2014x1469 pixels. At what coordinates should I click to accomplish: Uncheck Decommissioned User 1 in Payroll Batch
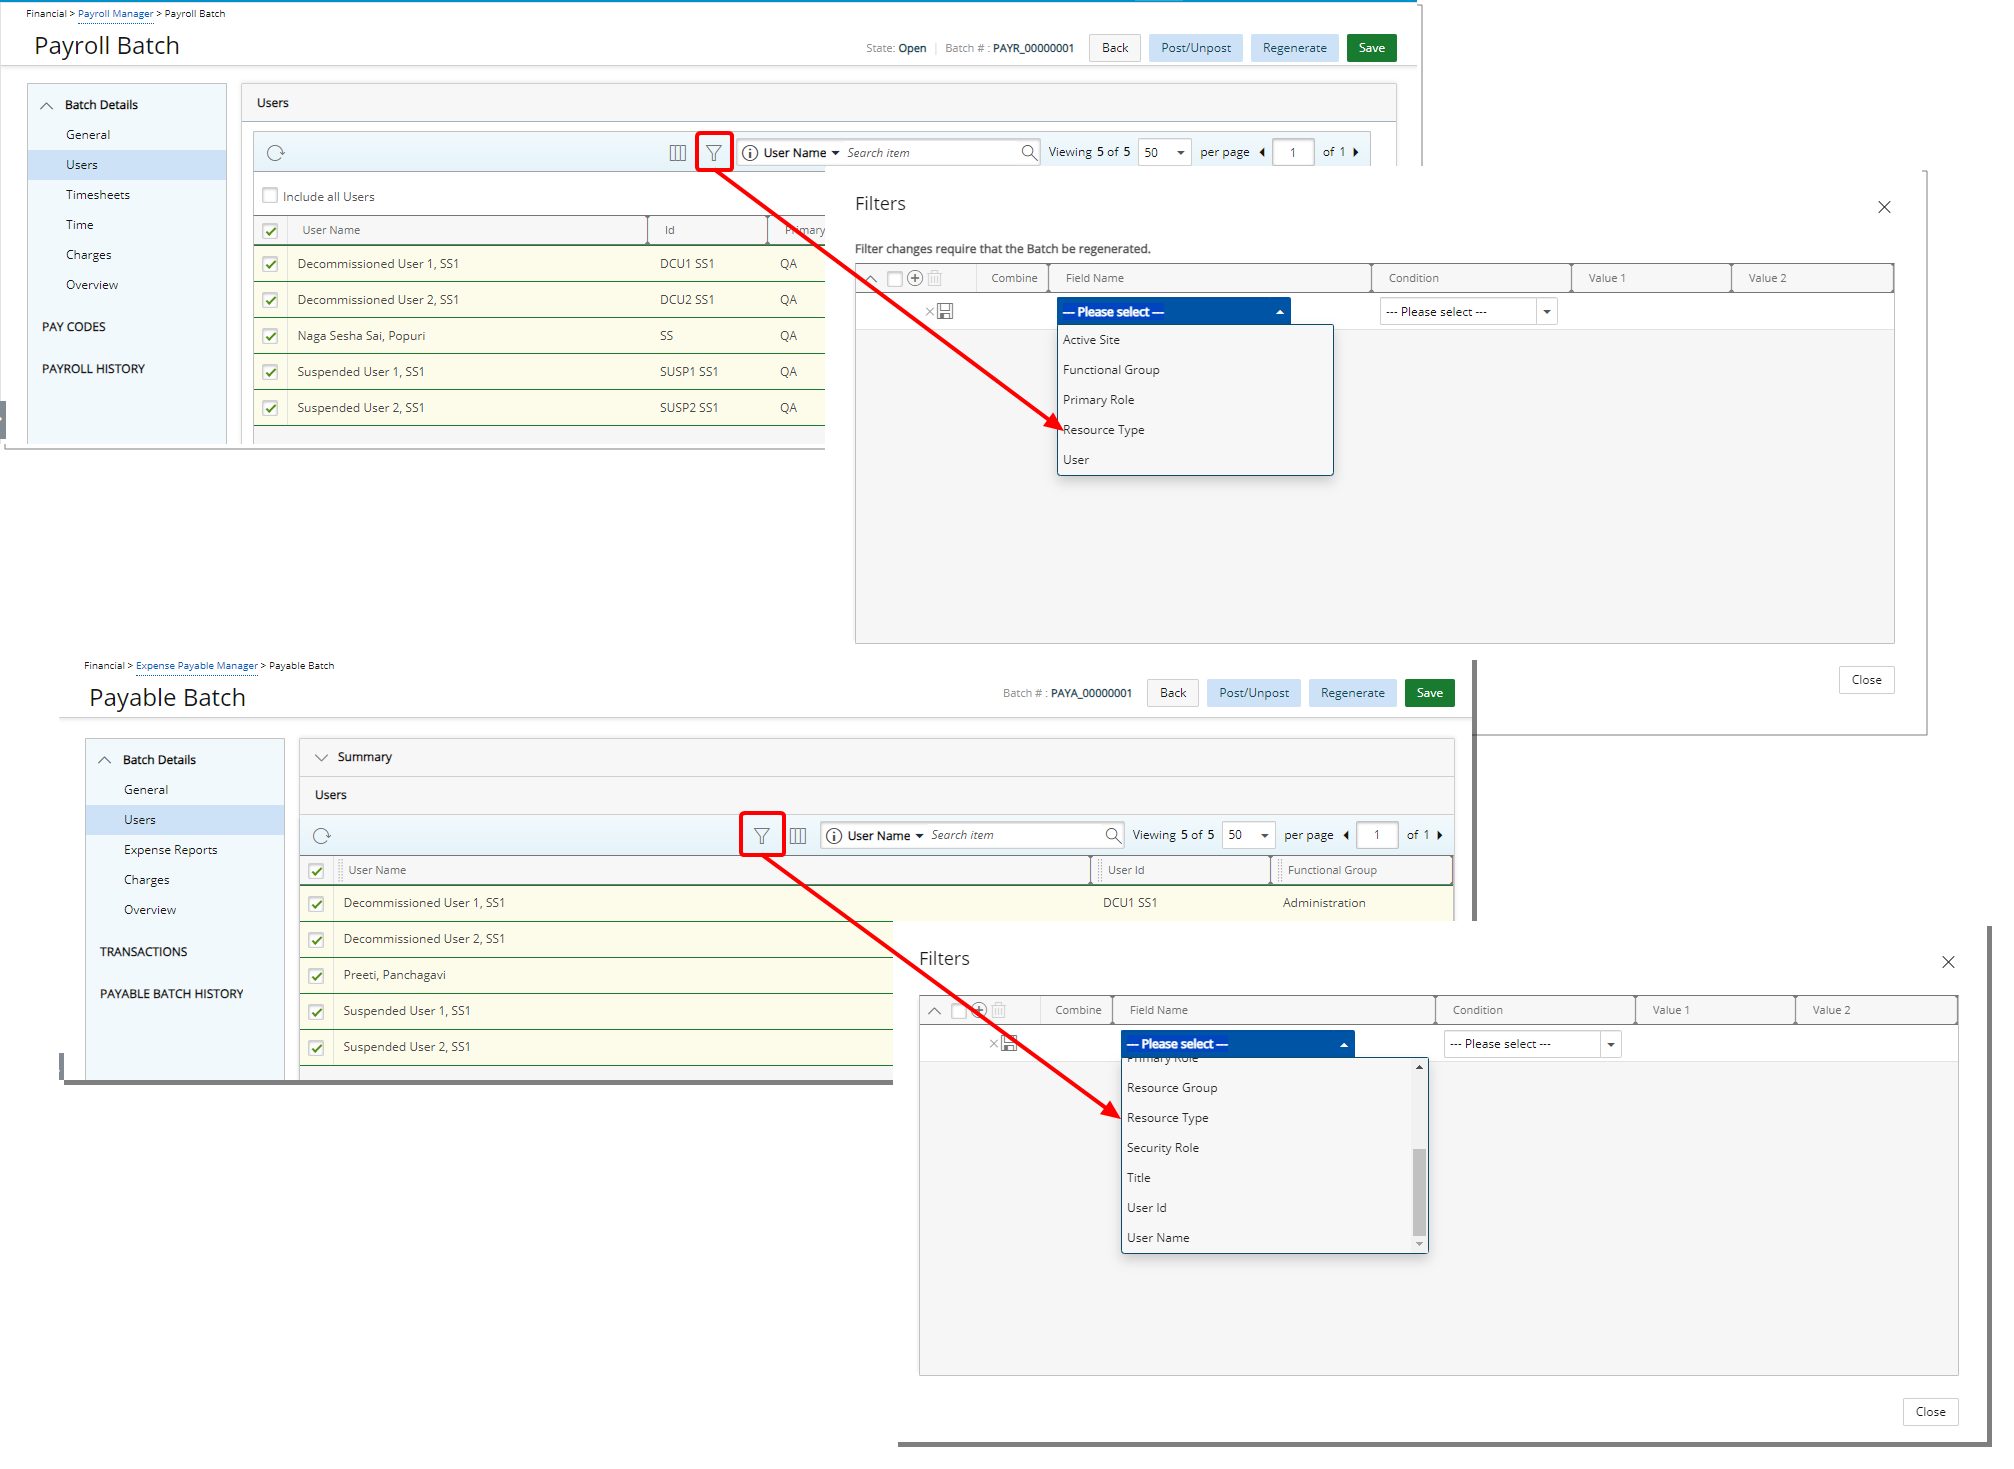[x=270, y=264]
